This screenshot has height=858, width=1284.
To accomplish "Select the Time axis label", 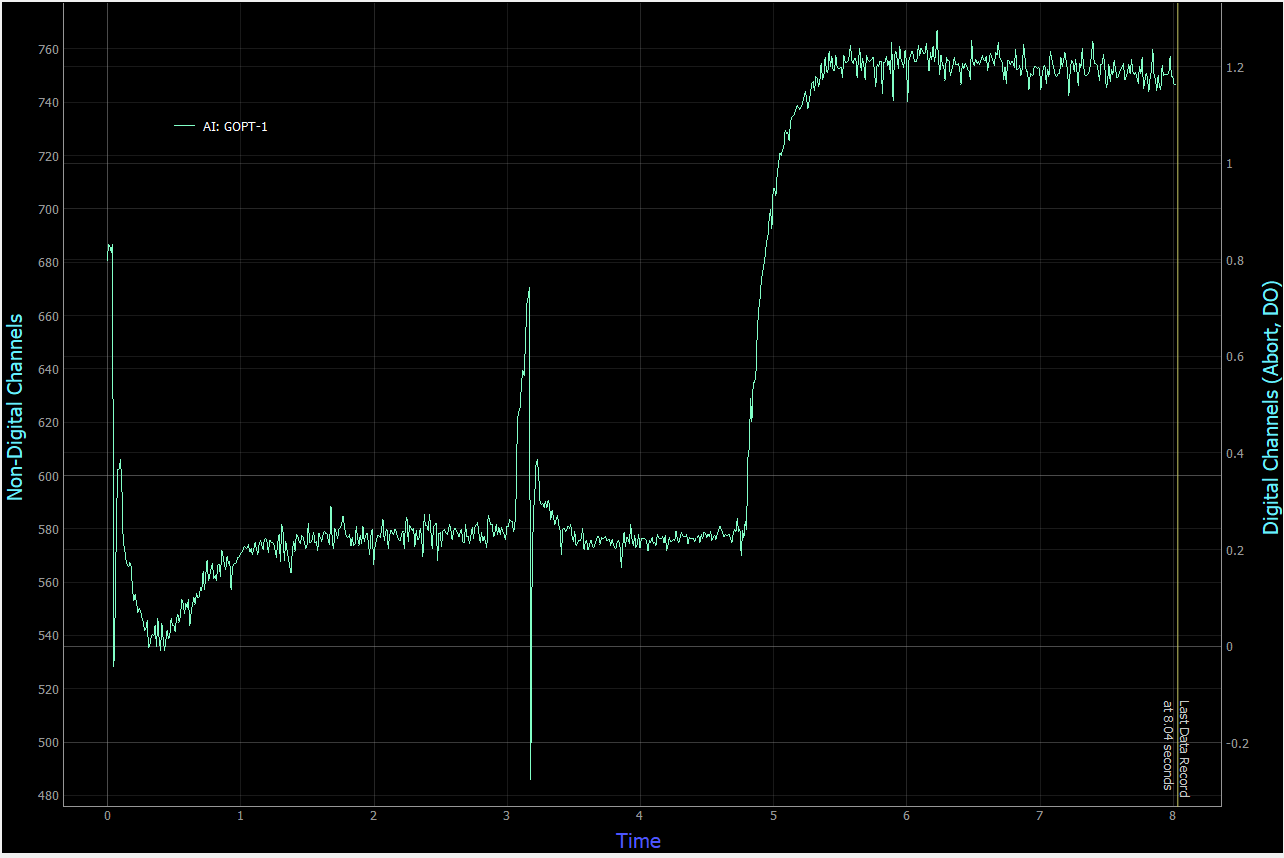I will point(637,841).
